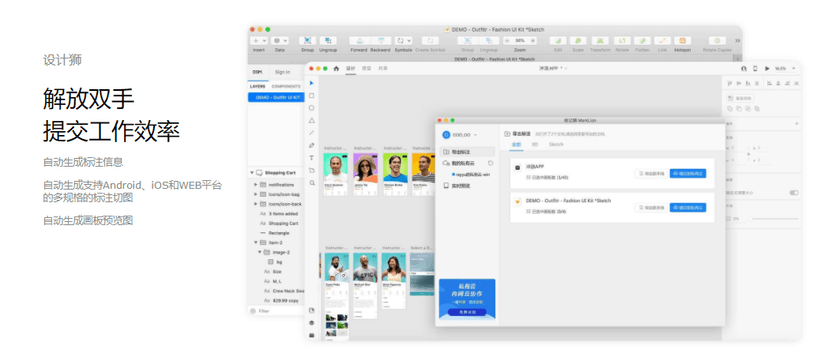Select the triangle shape tool
Screen dimensions: 828x361
pyautogui.click(x=312, y=120)
